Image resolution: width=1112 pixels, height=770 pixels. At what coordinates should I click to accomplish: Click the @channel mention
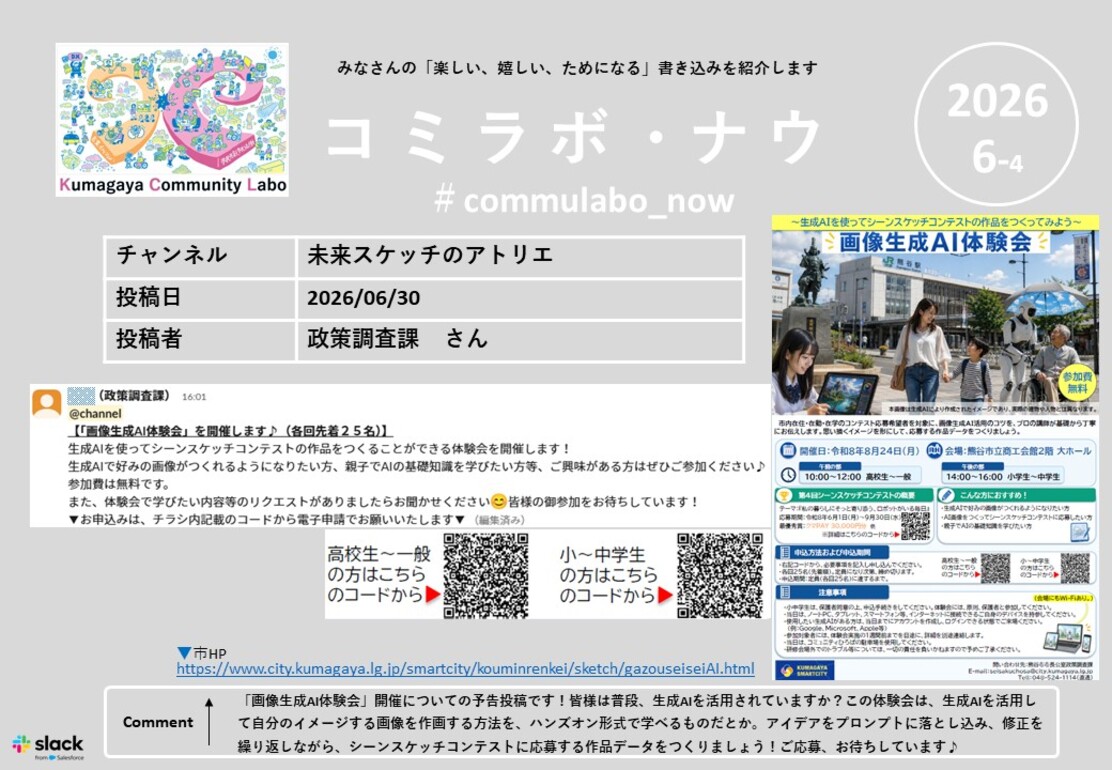(95, 413)
